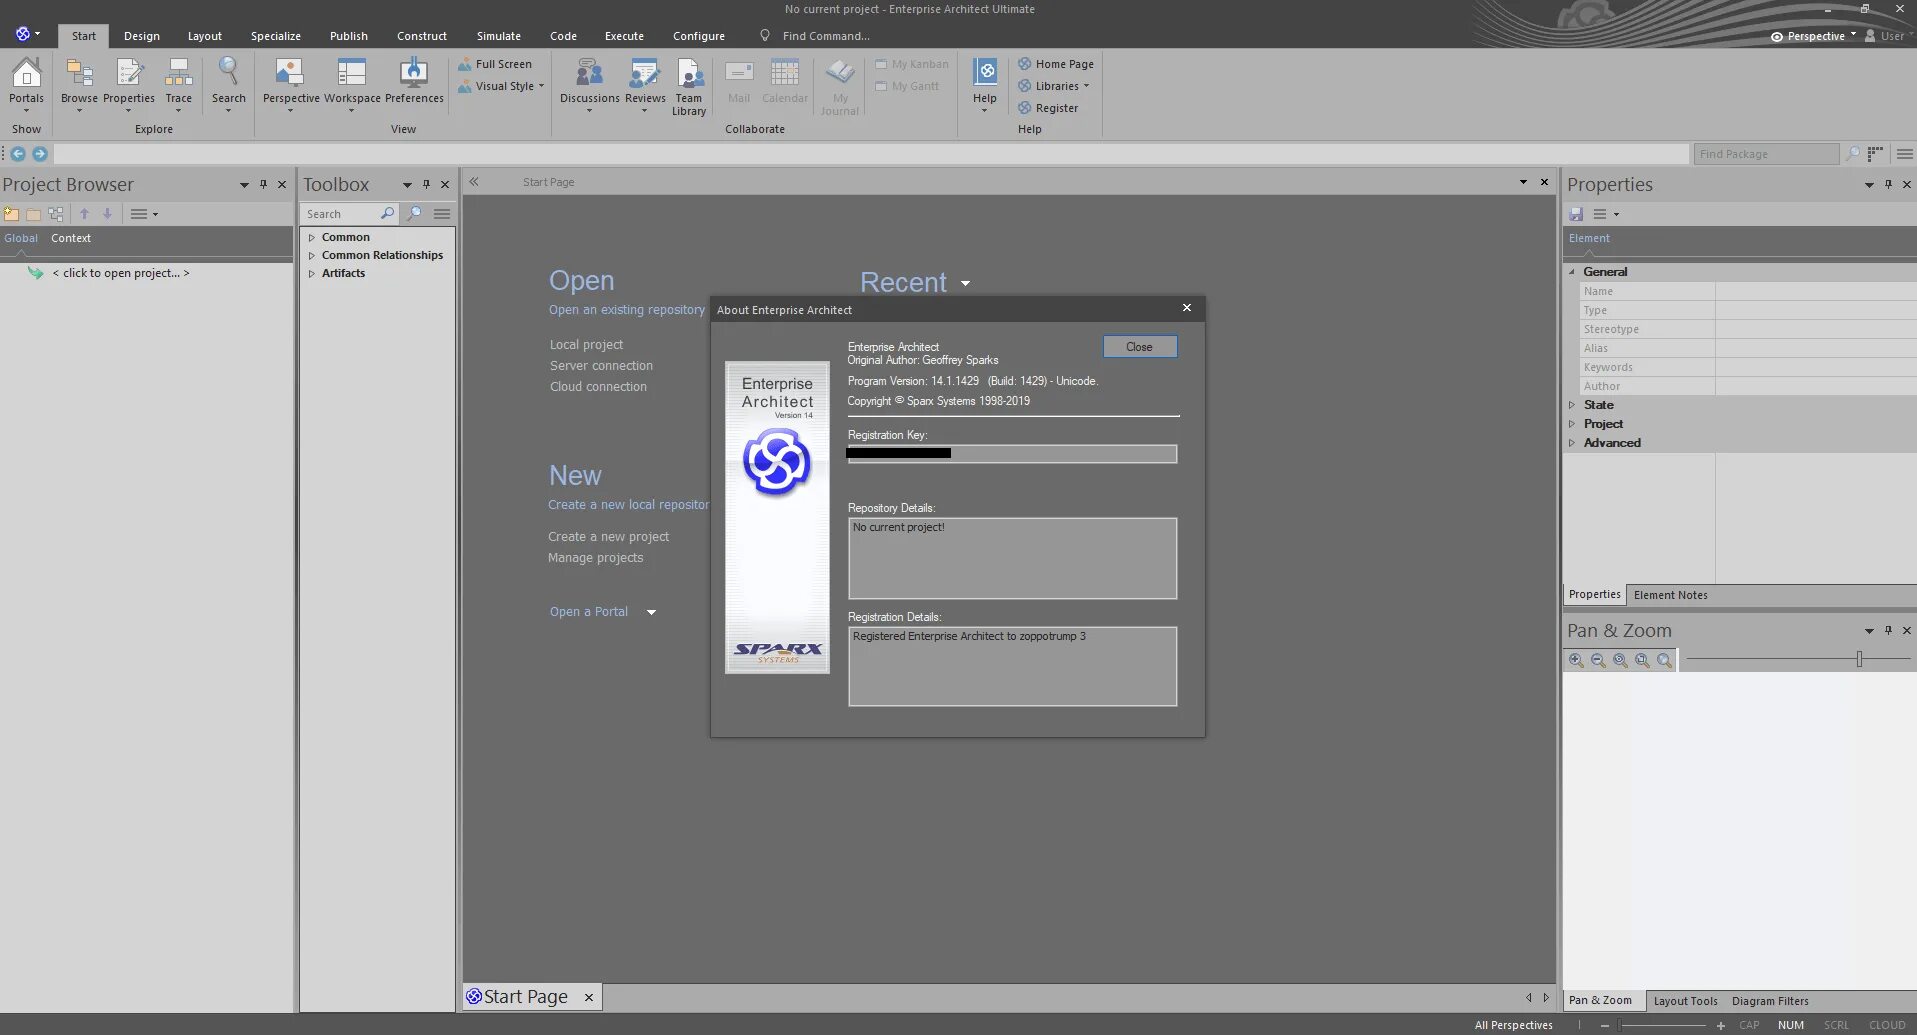Select the Context tab in Project Browser
The height and width of the screenshot is (1035, 1917).
click(71, 238)
